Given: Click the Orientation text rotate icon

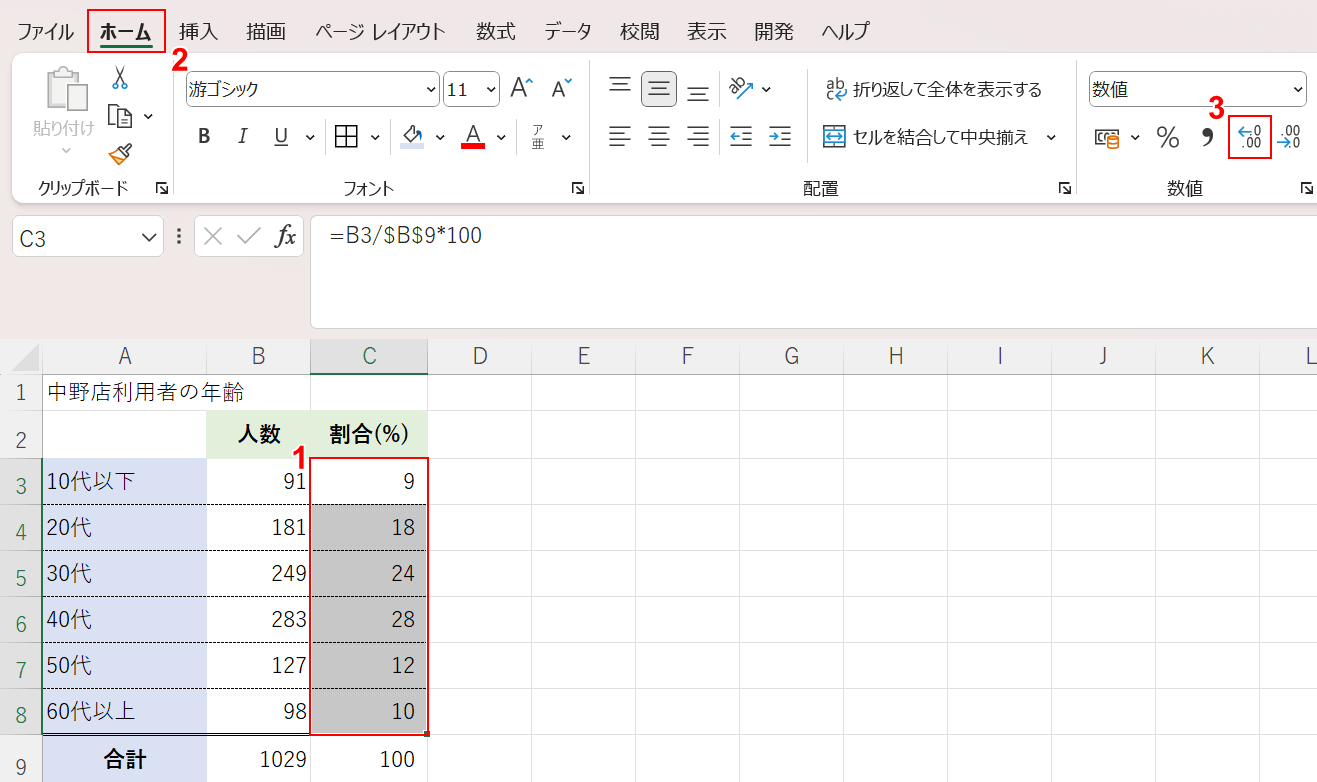Looking at the screenshot, I should [741, 89].
